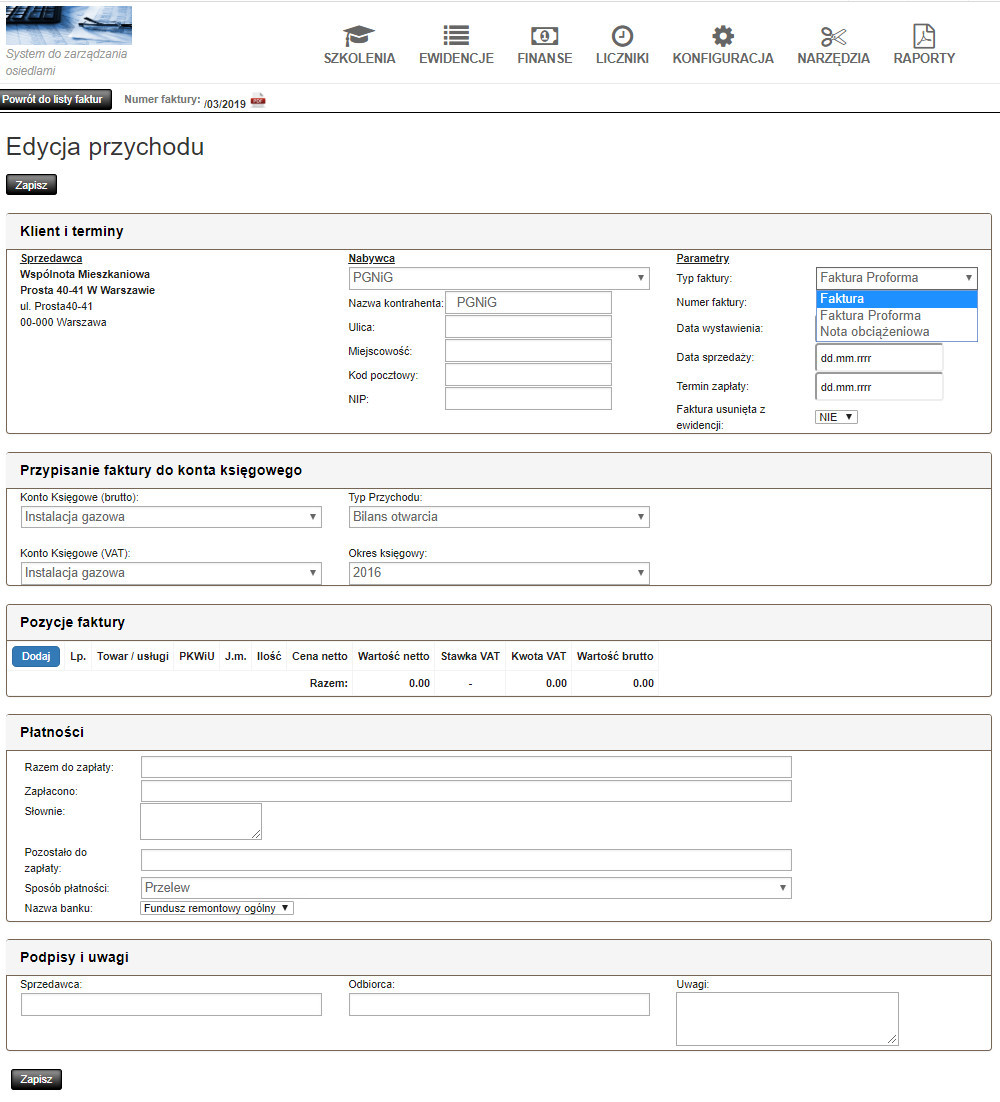
Task: Click the Ulica input field
Action: click(528, 327)
